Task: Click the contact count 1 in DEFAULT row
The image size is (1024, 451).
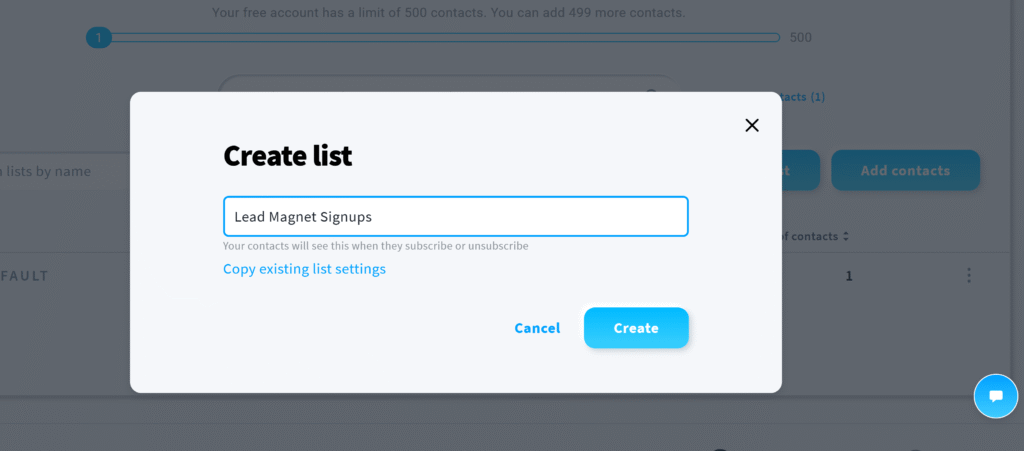Action: pos(849,276)
